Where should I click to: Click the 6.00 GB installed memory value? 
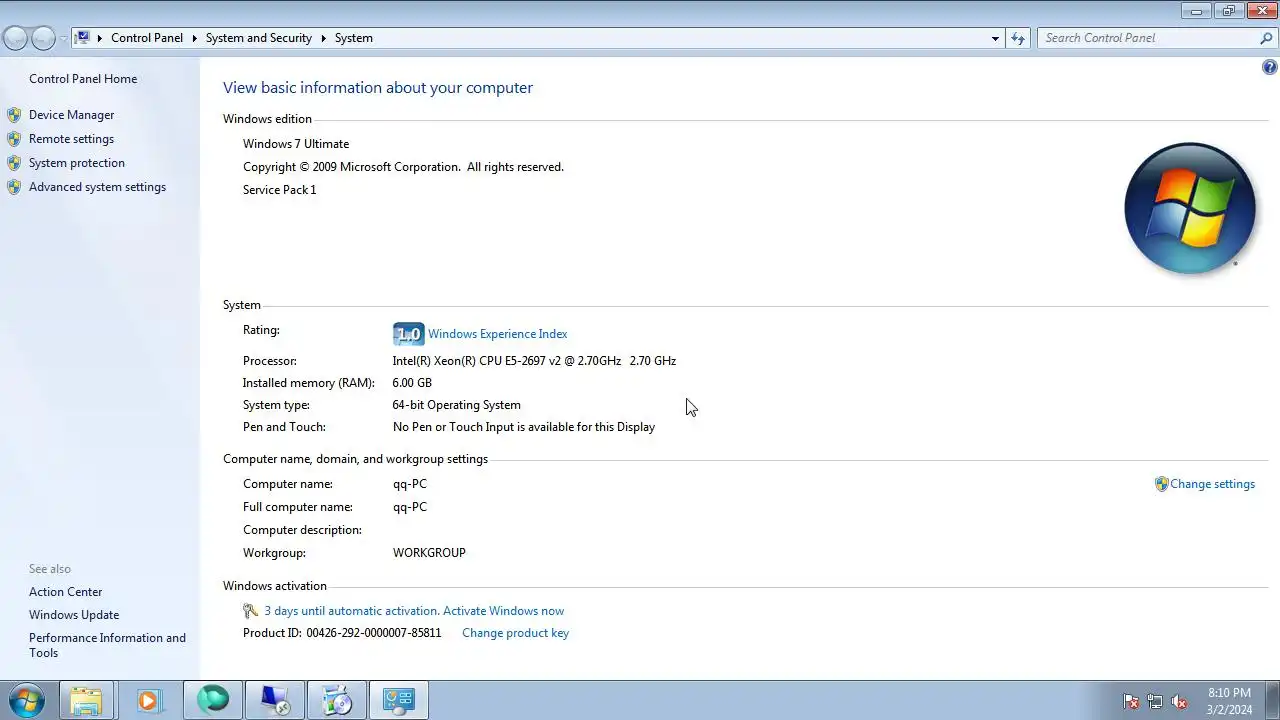pos(412,383)
